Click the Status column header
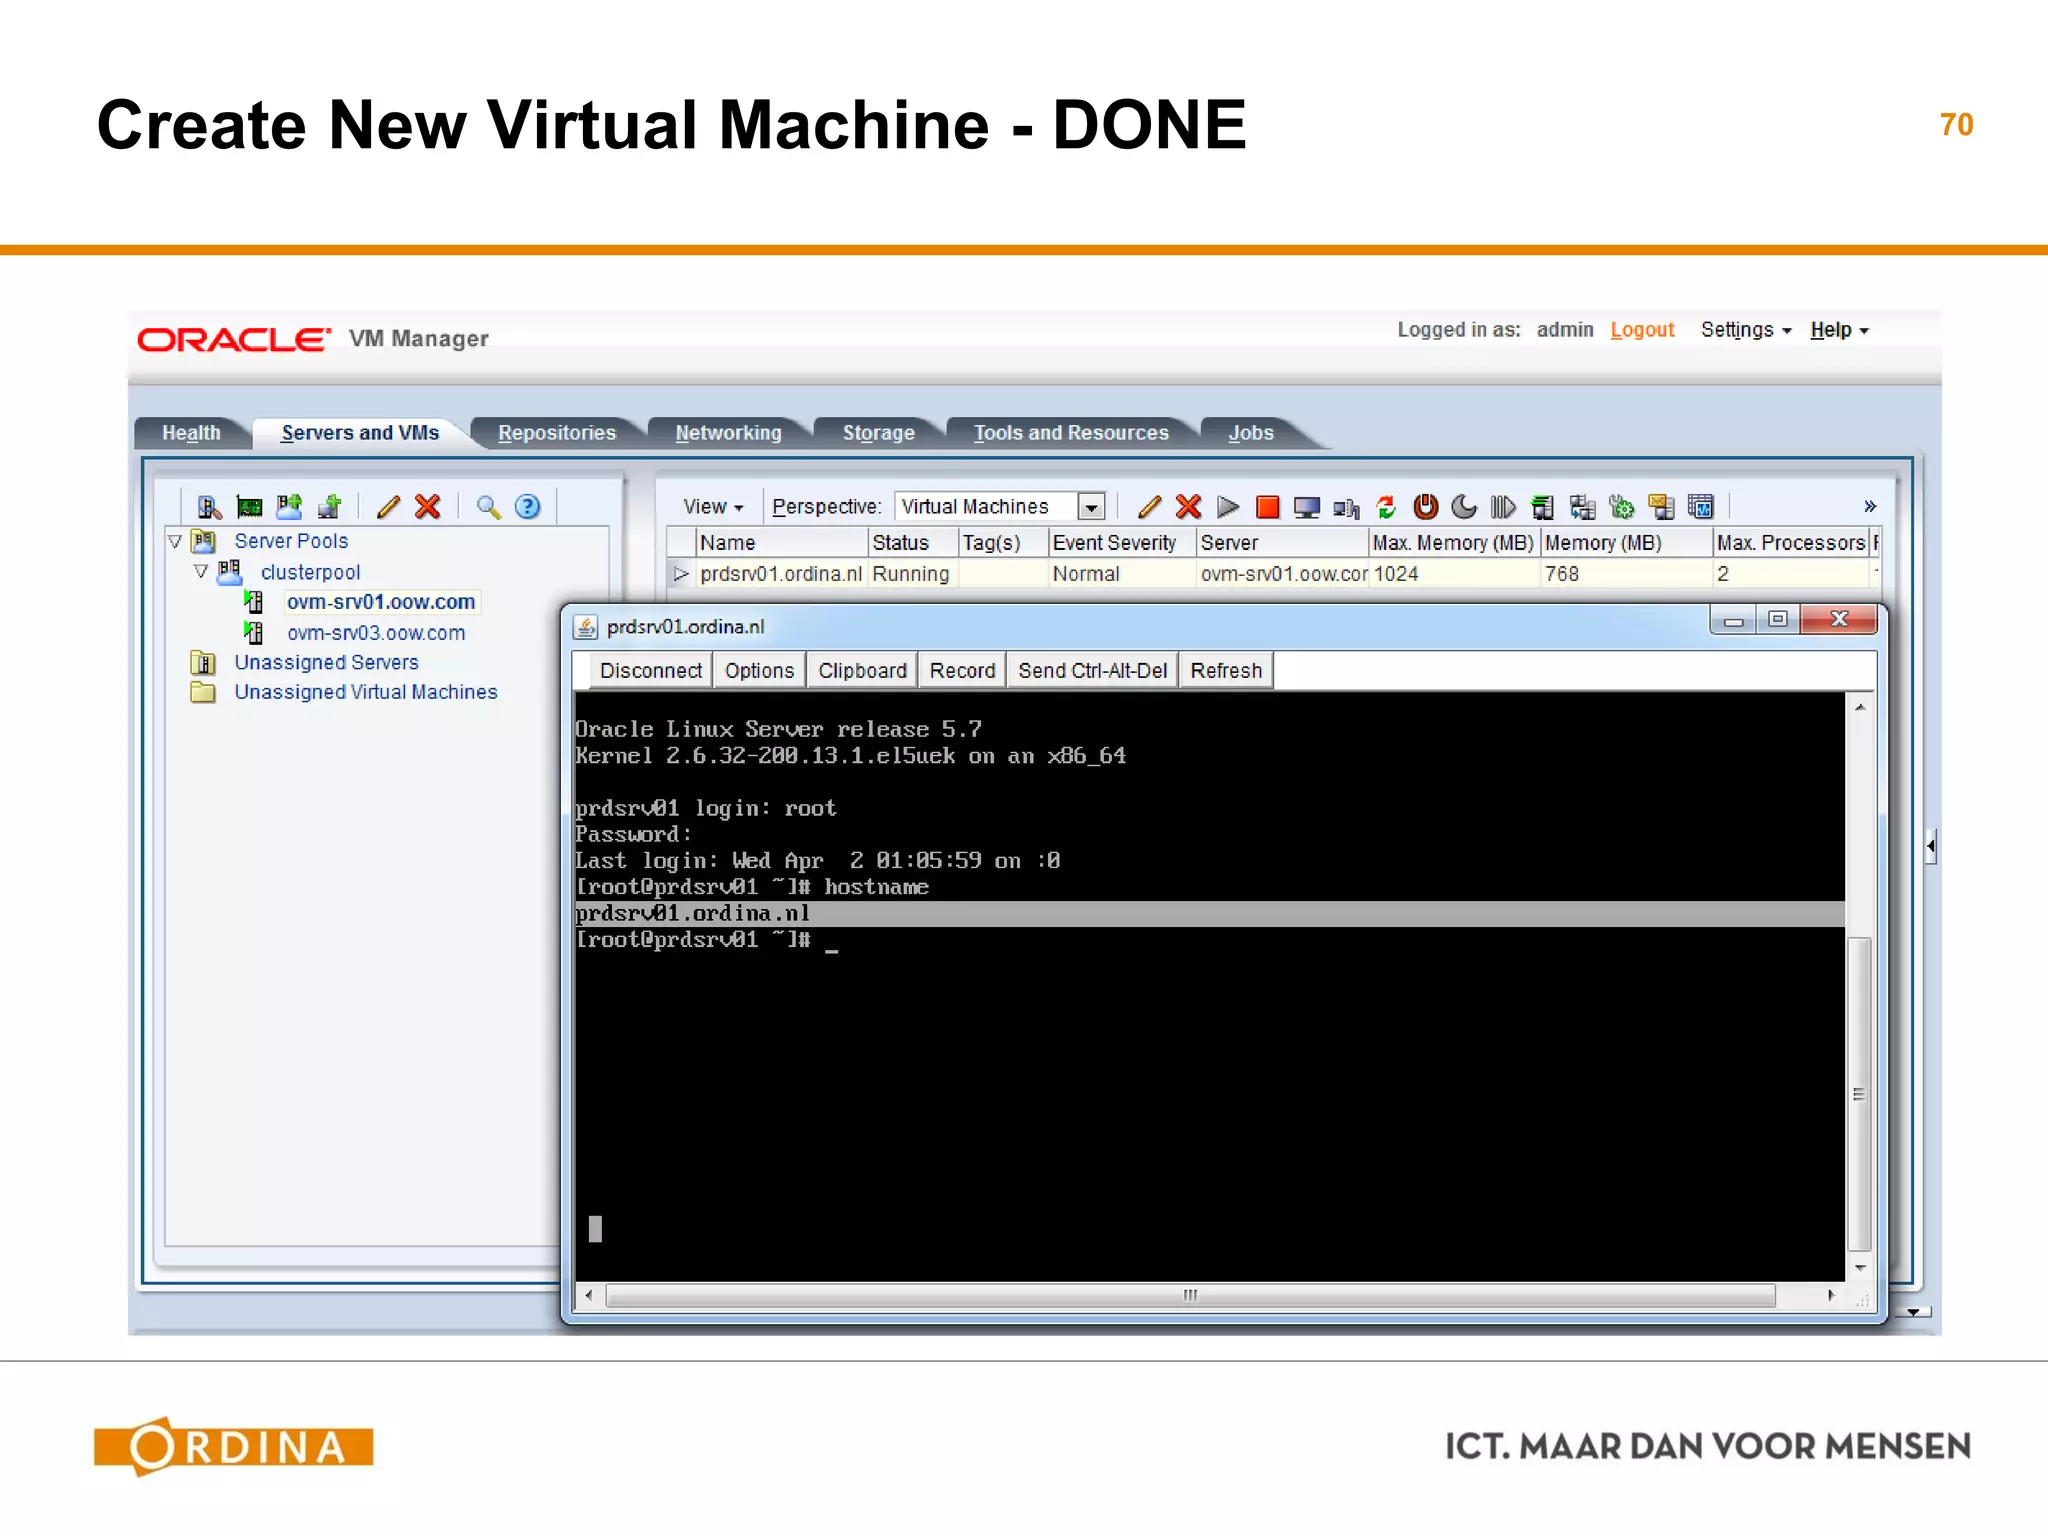Viewport: 2048px width, 1536px height. (912, 543)
